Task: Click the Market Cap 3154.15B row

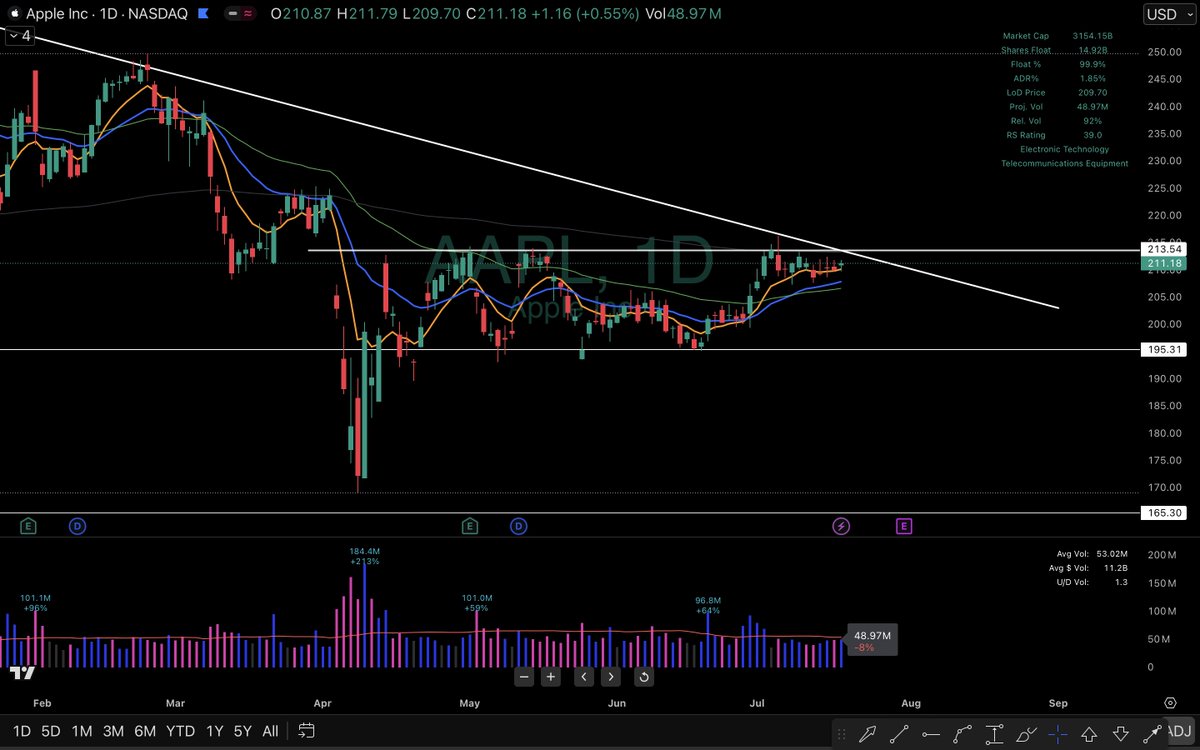Action: click(x=1057, y=36)
